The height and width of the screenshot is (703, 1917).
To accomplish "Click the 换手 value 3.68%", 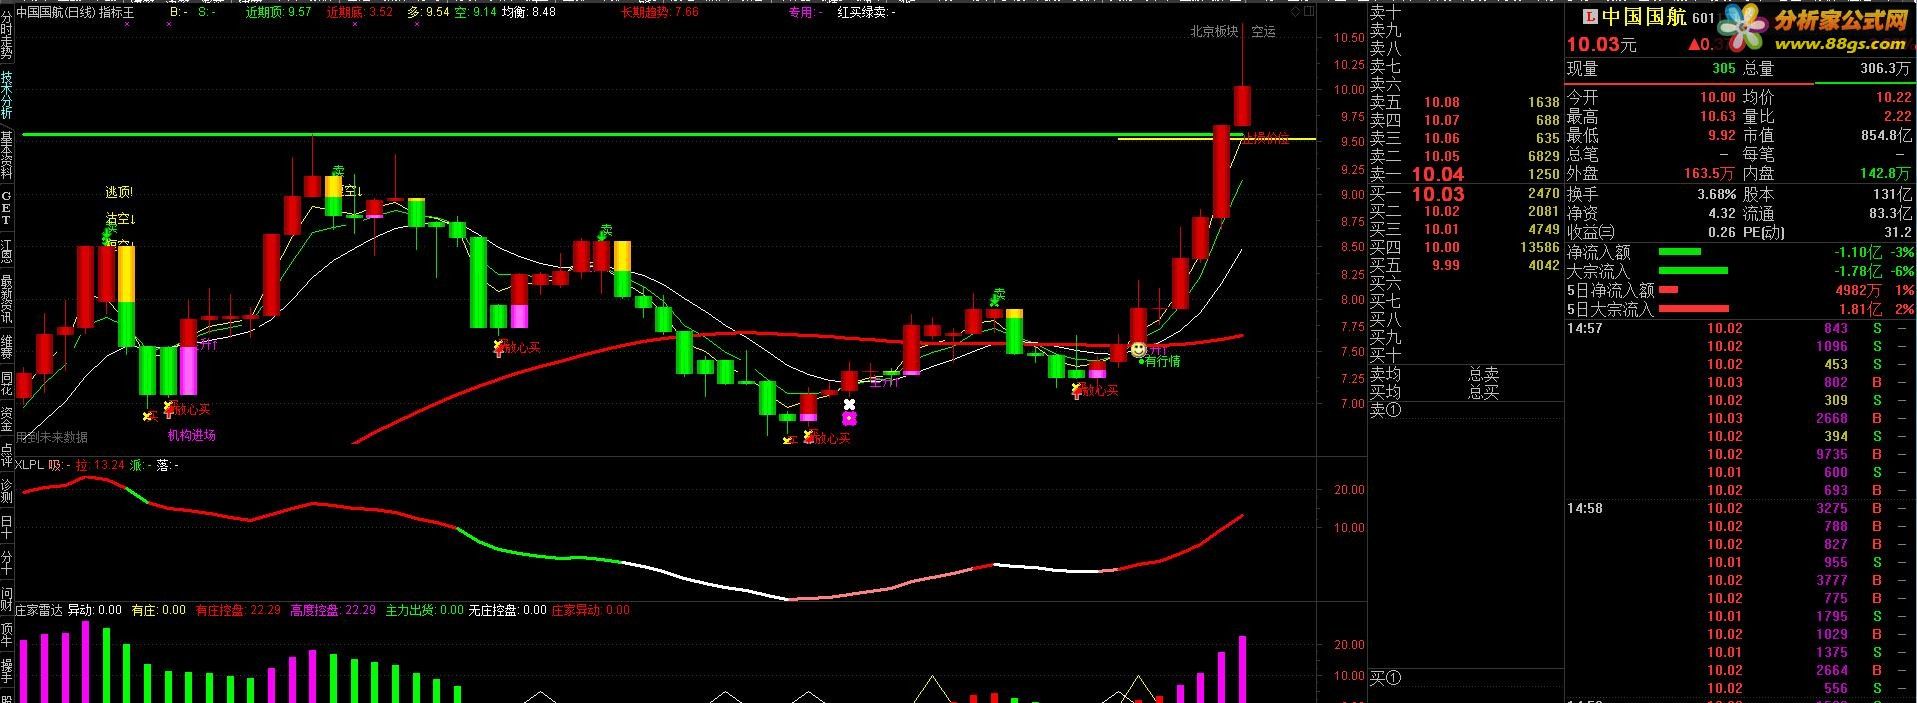I will coord(1716,194).
